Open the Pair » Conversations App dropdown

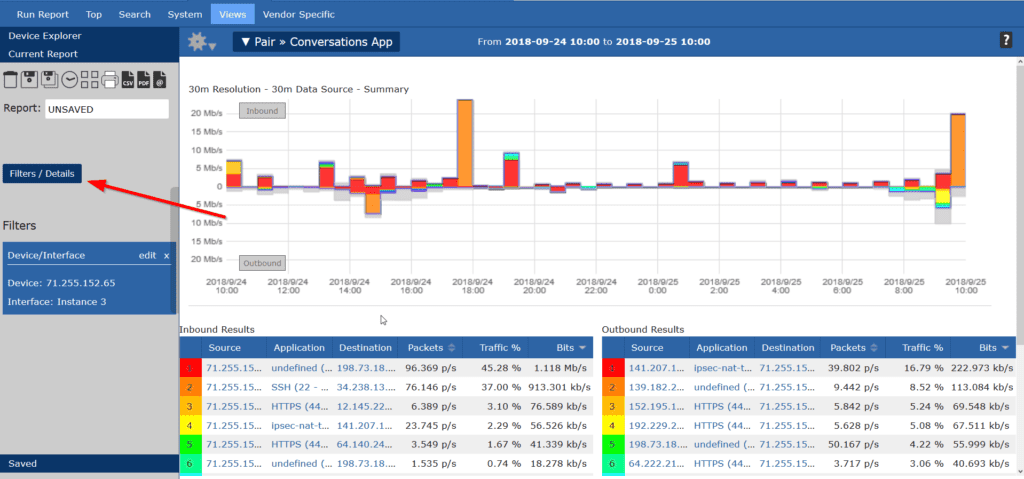tap(316, 42)
